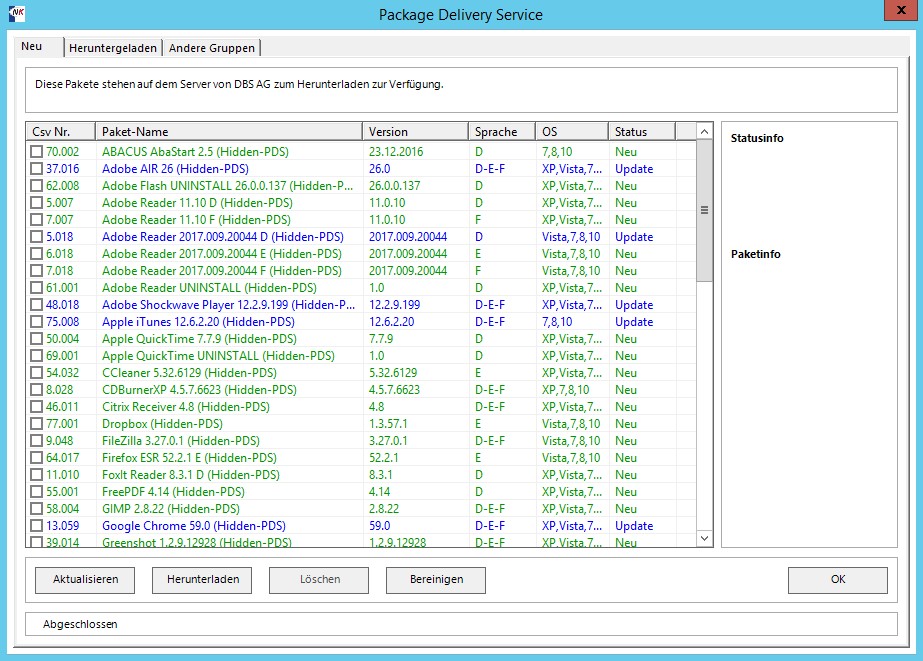Check the Adobe AIR 26 package box
Viewport: 923px width, 661px height.
click(36, 168)
